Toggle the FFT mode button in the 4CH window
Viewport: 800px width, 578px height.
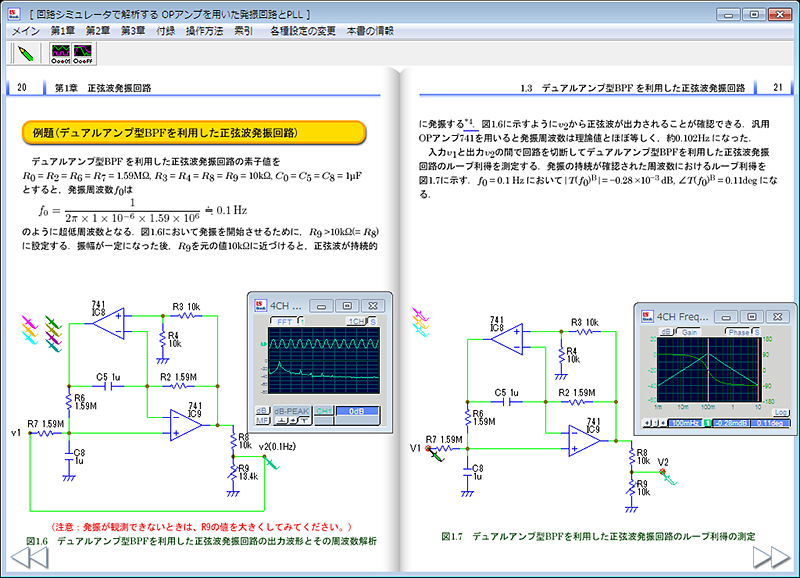284,322
